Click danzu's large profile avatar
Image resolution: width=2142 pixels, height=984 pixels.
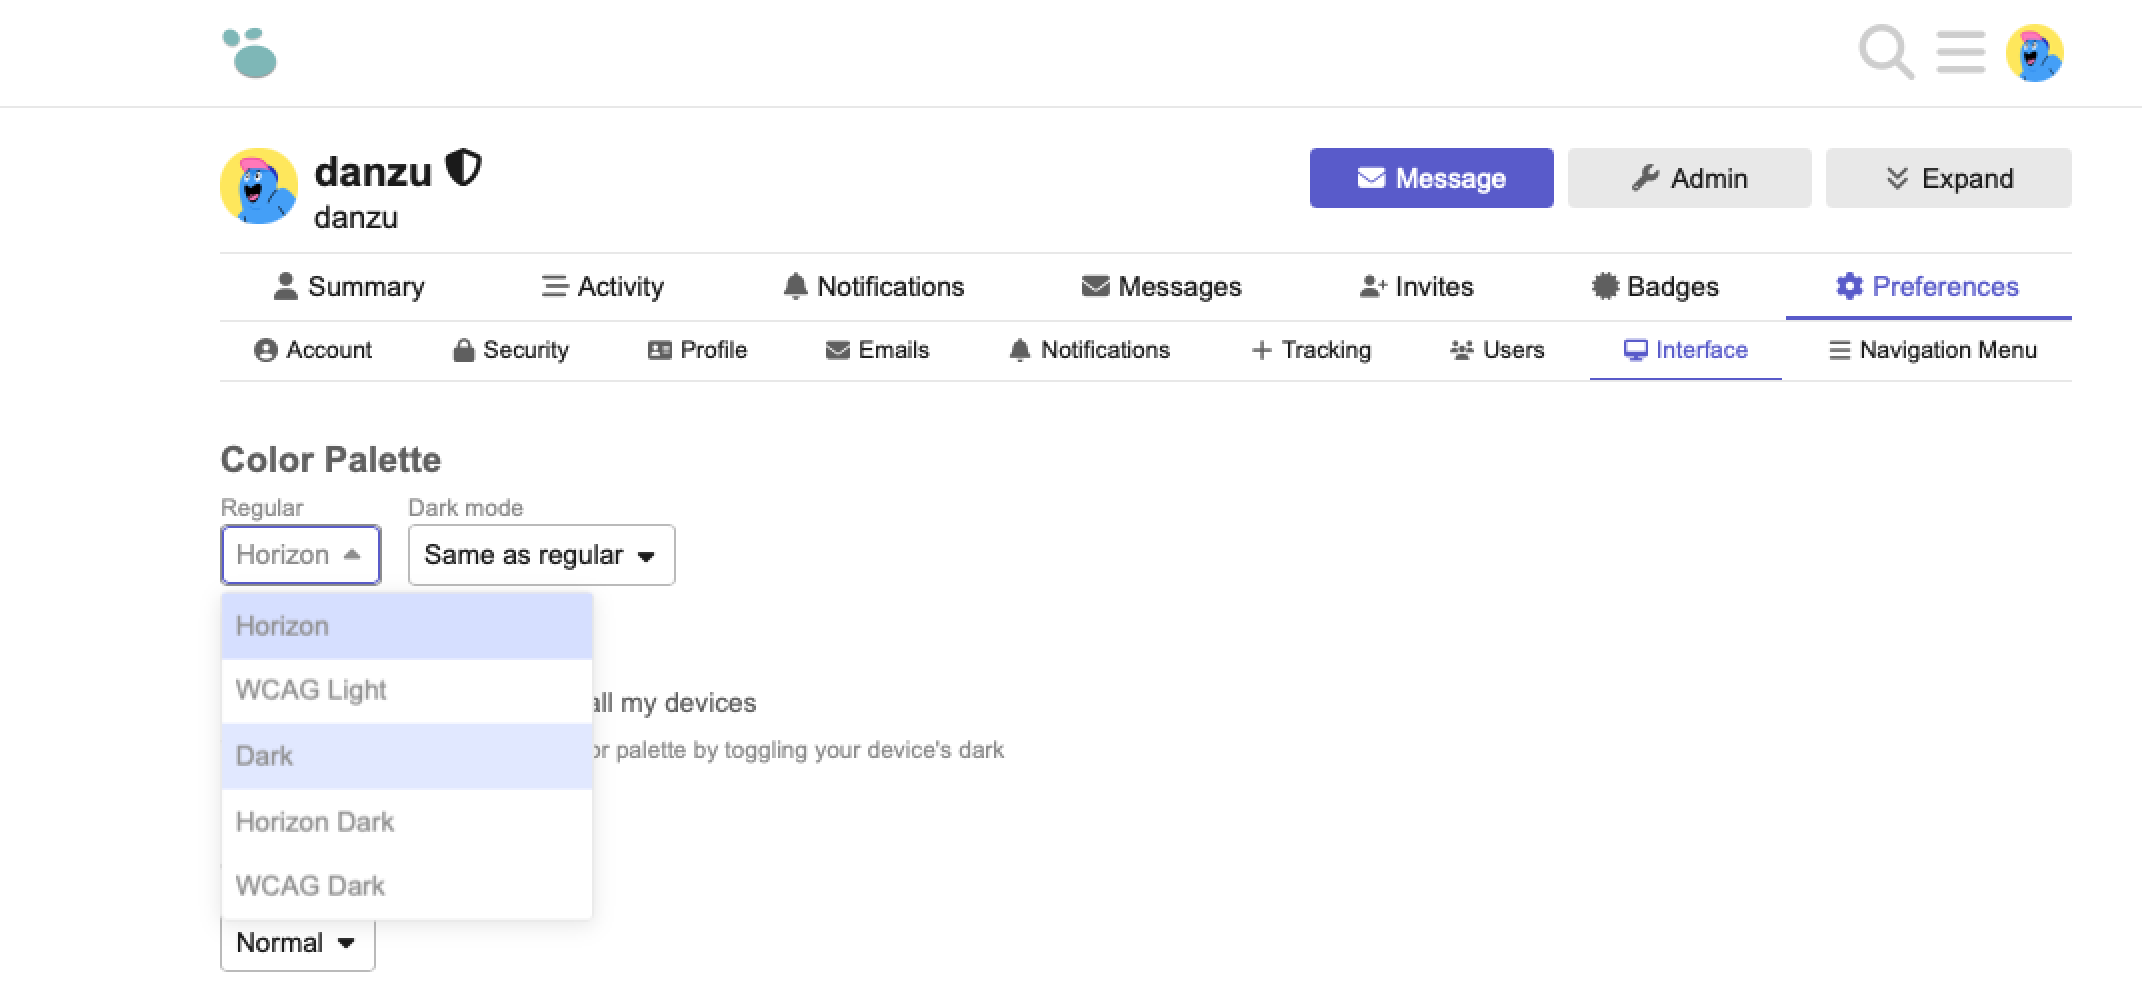coord(259,187)
